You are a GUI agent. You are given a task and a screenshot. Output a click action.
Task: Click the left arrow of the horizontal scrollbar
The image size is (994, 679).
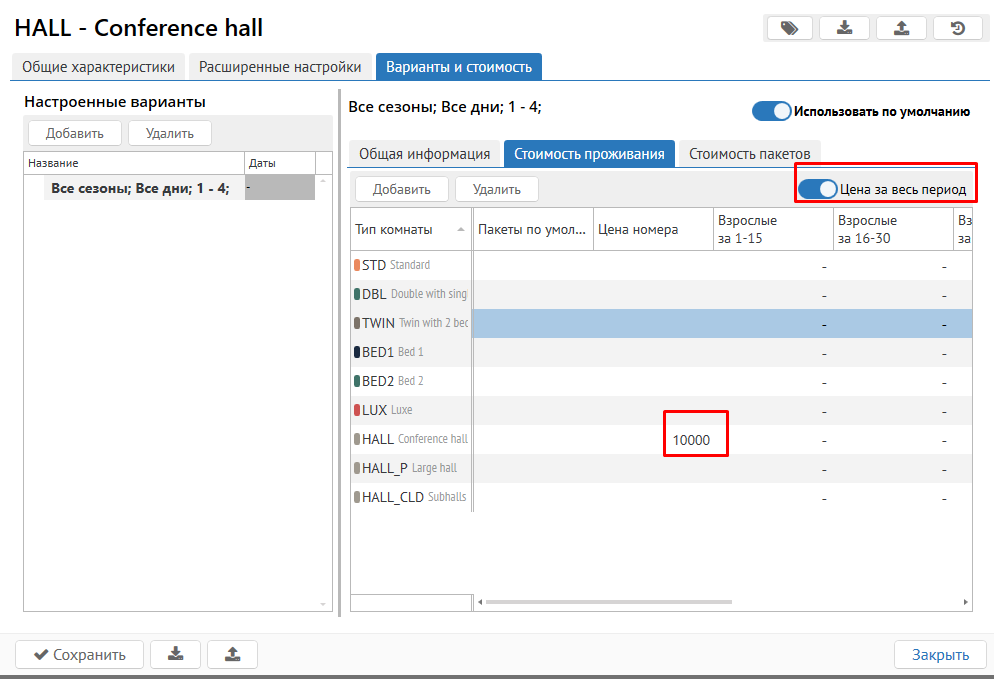pyautogui.click(x=480, y=602)
